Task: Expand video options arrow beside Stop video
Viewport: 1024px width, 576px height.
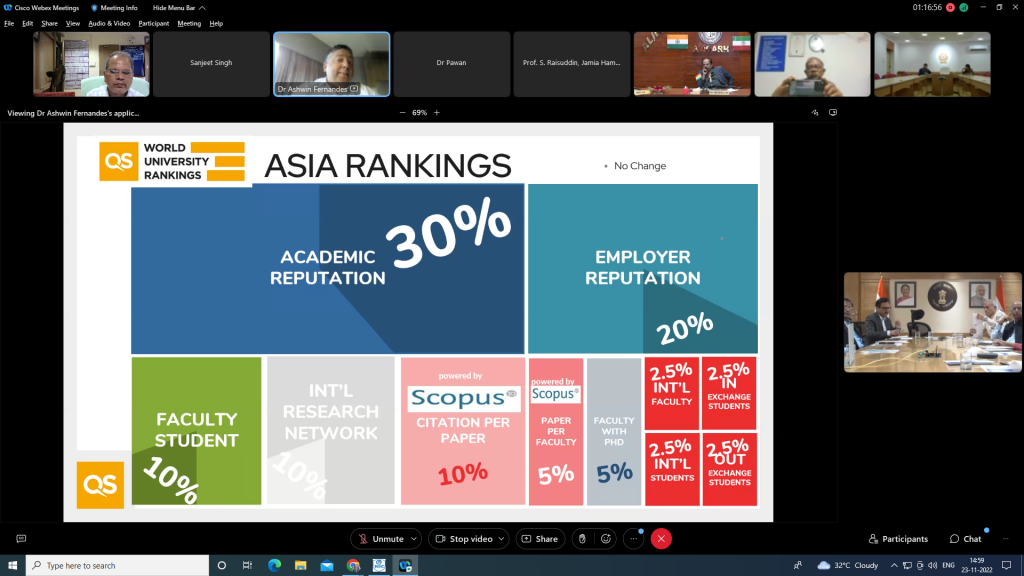Action: [501, 539]
